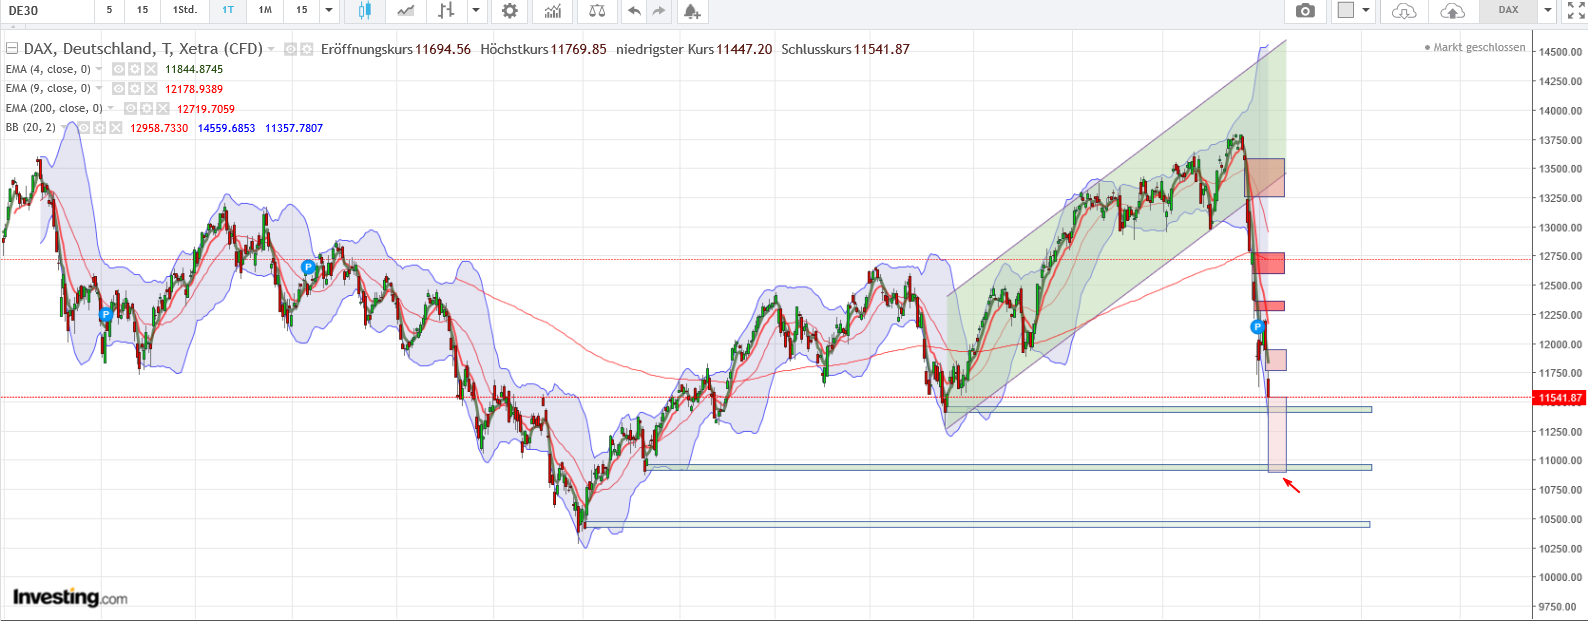Open the chart layout dropdown arrow
Viewport: 1588px width, 621px height.
[x=1366, y=11]
